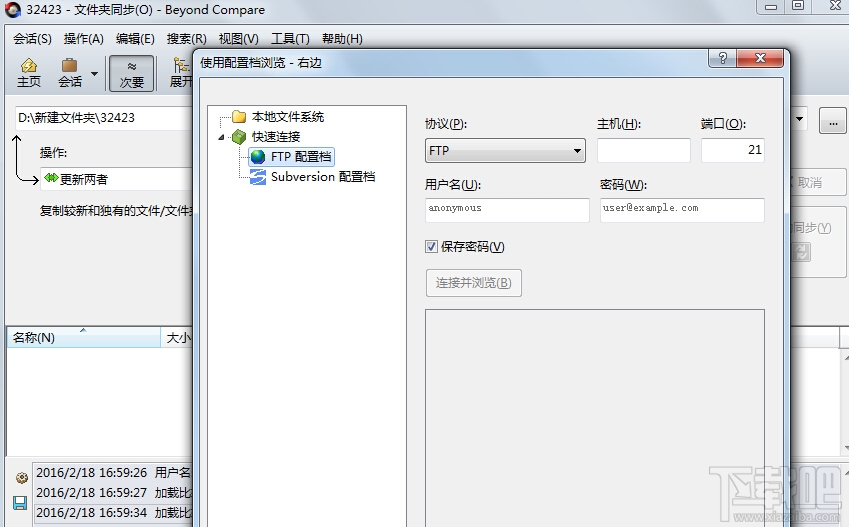Screen dimensions: 849x527
Task: Click the dialog help question mark button
Action: click(722, 58)
